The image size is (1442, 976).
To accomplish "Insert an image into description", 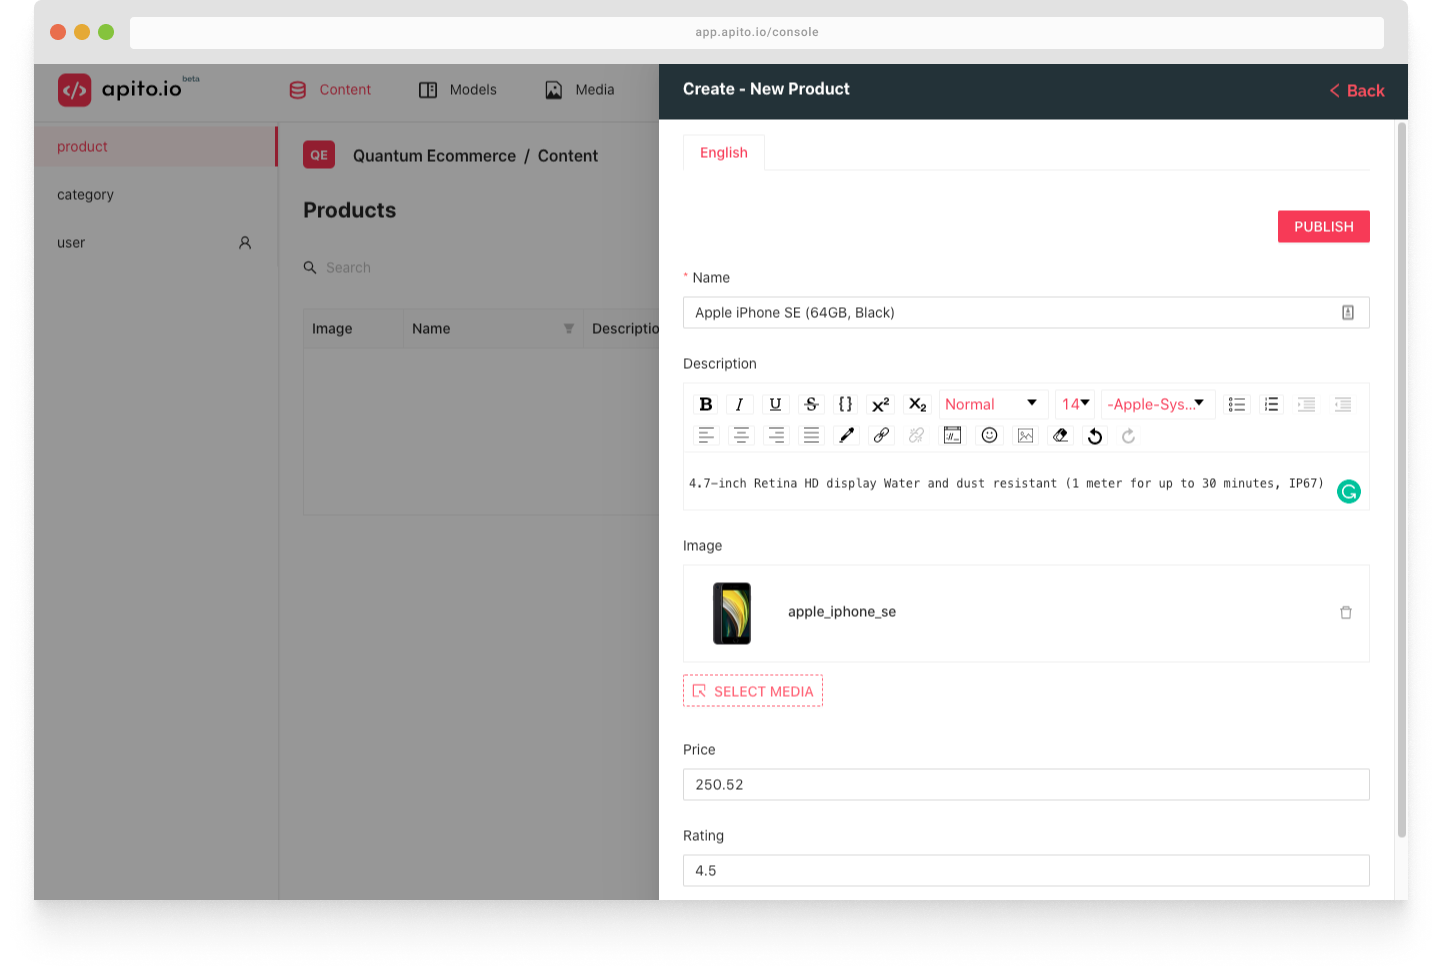I will pos(1025,435).
